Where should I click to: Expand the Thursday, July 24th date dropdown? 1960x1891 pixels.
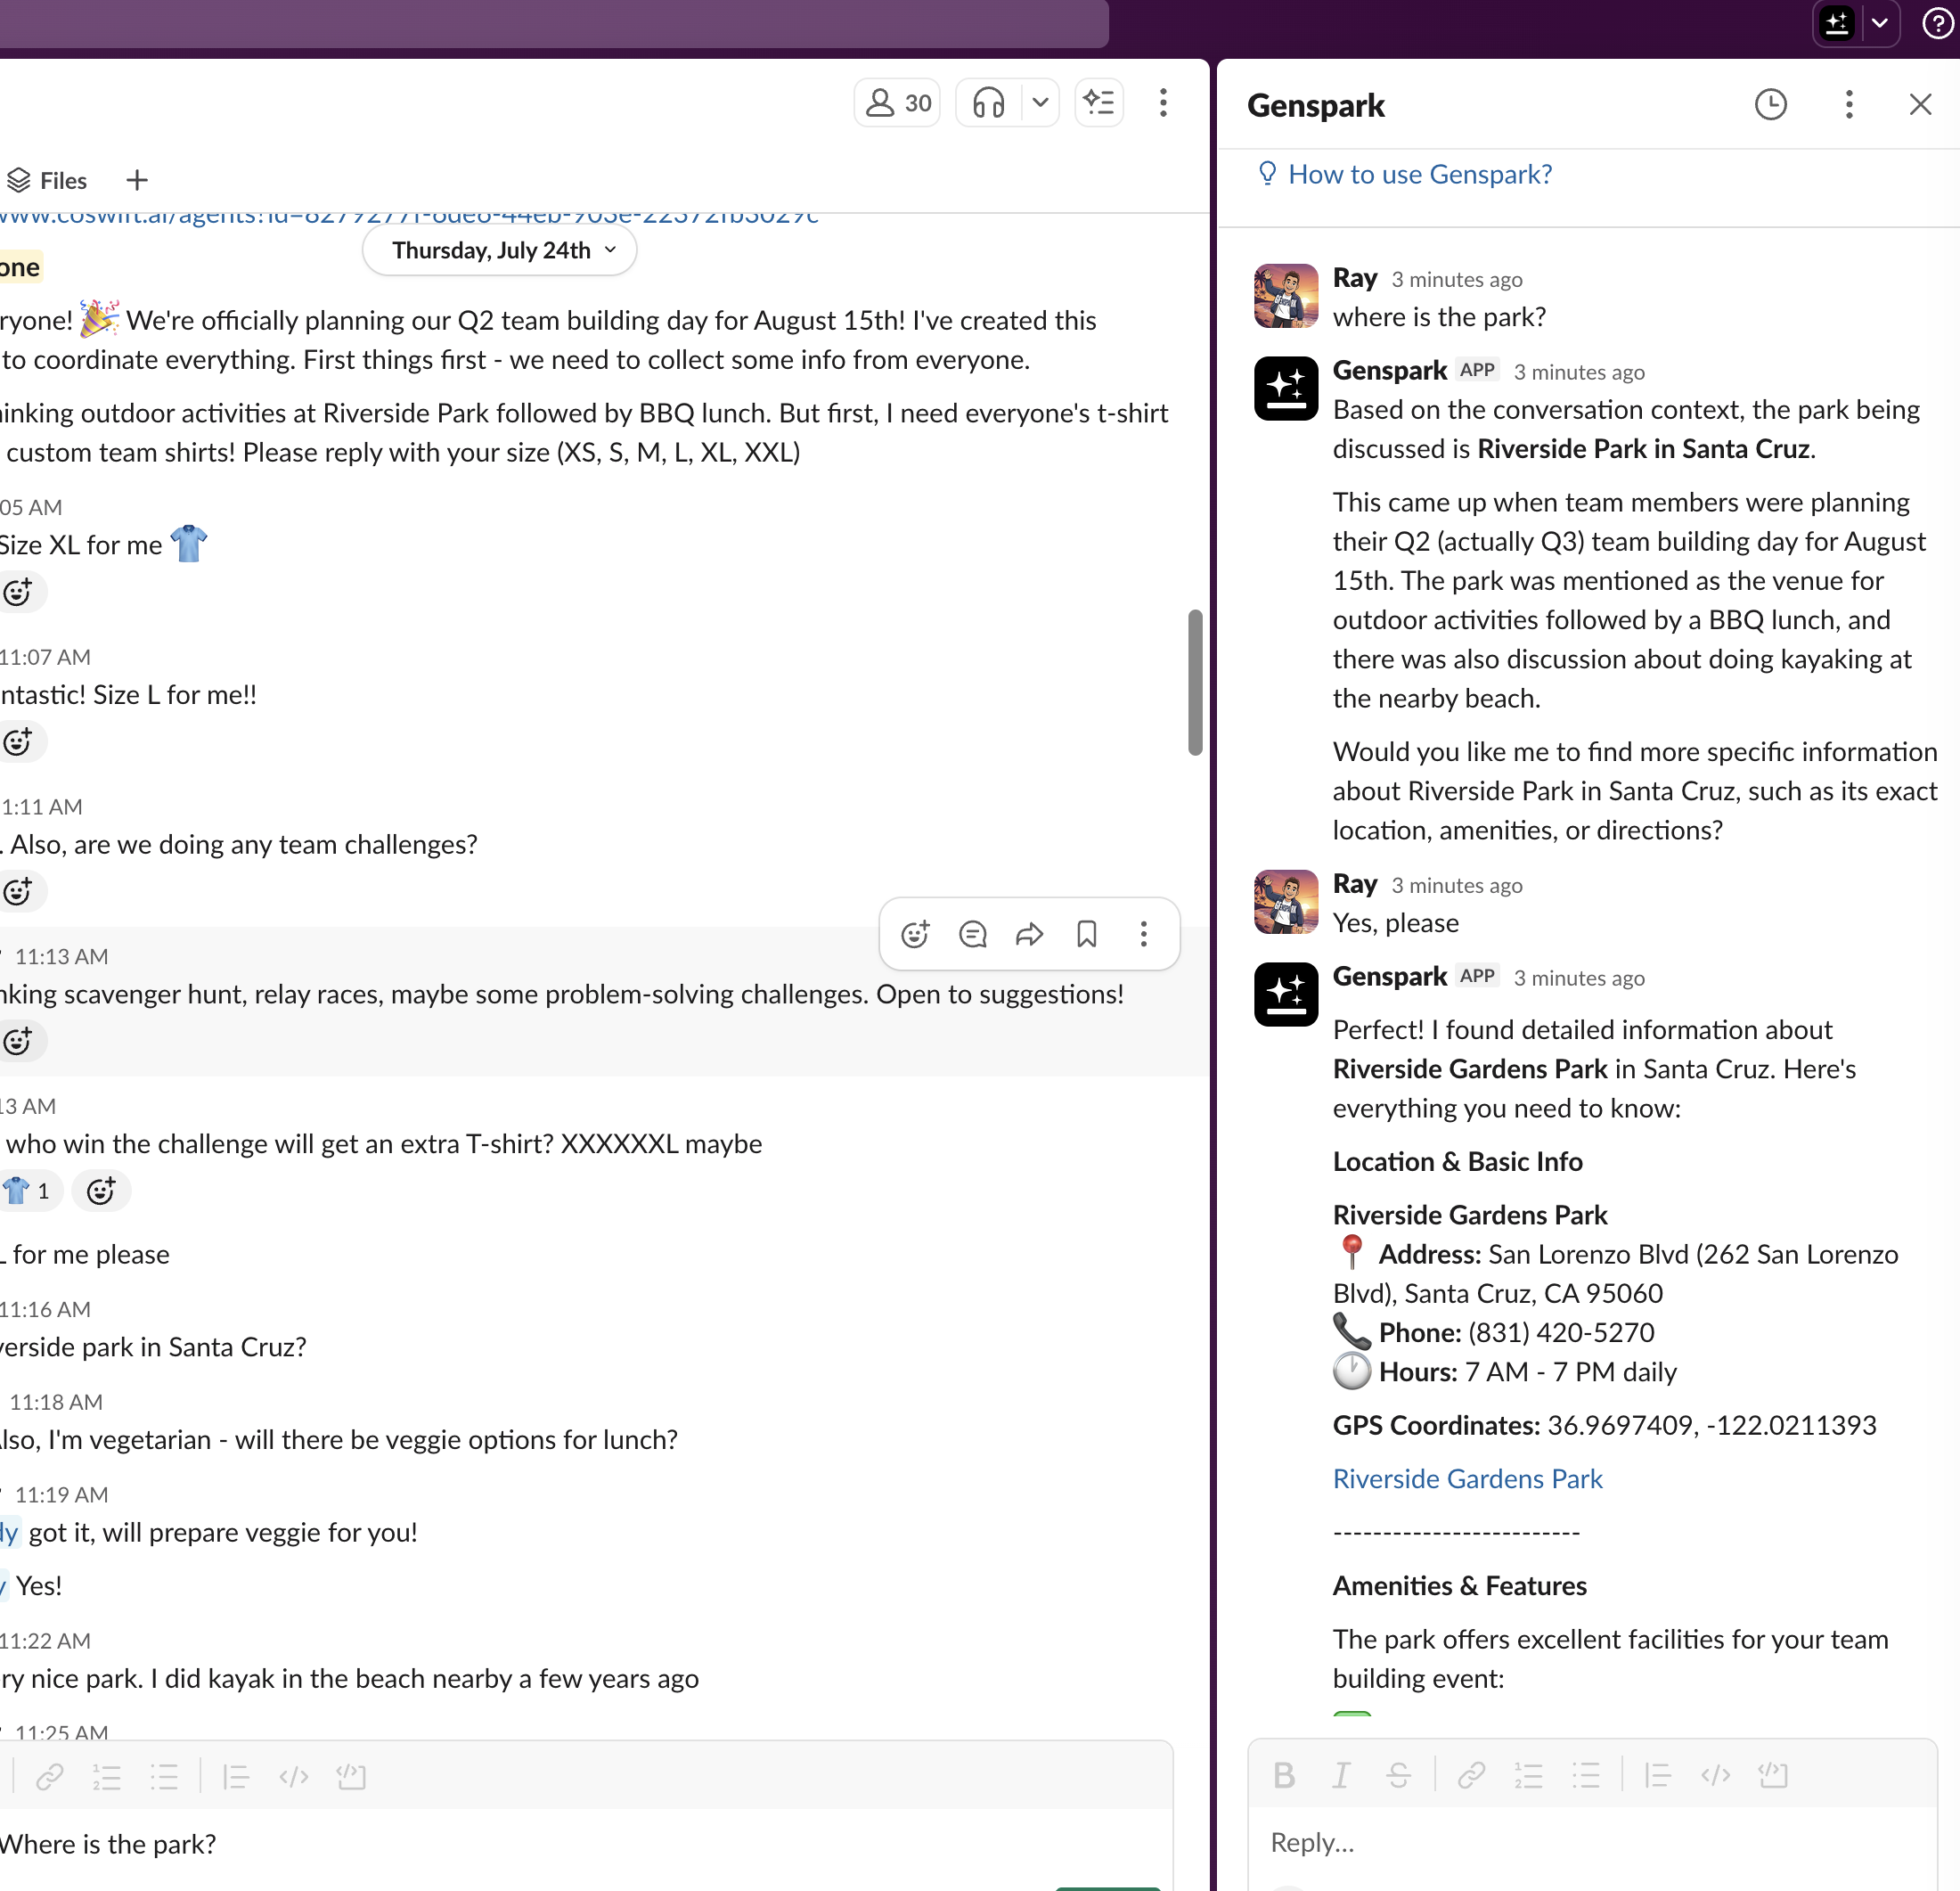click(x=500, y=250)
